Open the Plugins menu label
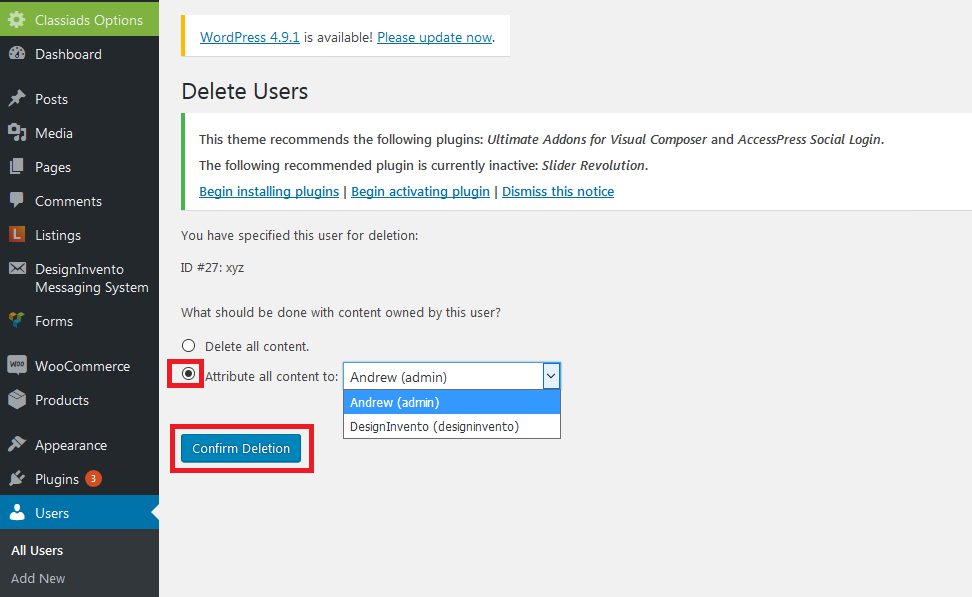Screen dimensions: 972x597 (57, 480)
